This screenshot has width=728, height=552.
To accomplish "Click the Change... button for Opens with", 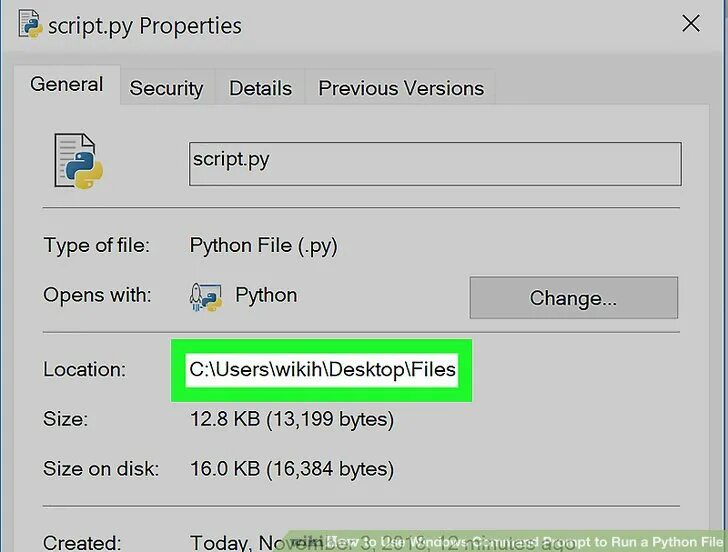I will click(573, 298).
